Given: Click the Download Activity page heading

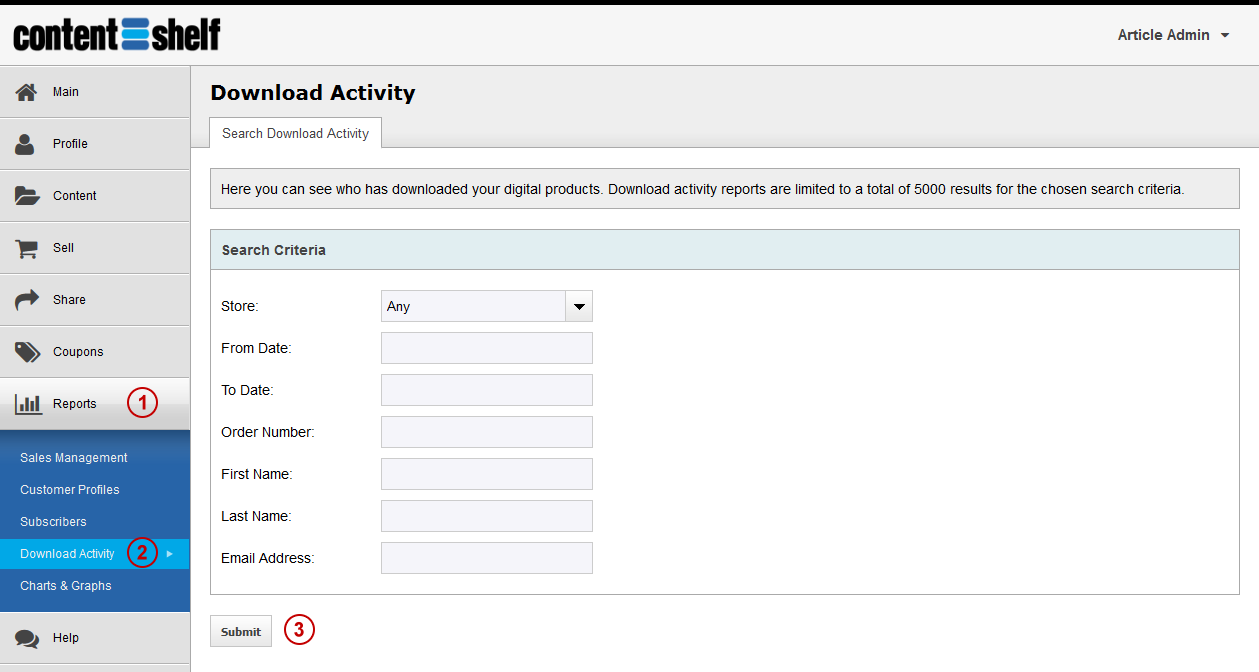Looking at the screenshot, I should [313, 93].
